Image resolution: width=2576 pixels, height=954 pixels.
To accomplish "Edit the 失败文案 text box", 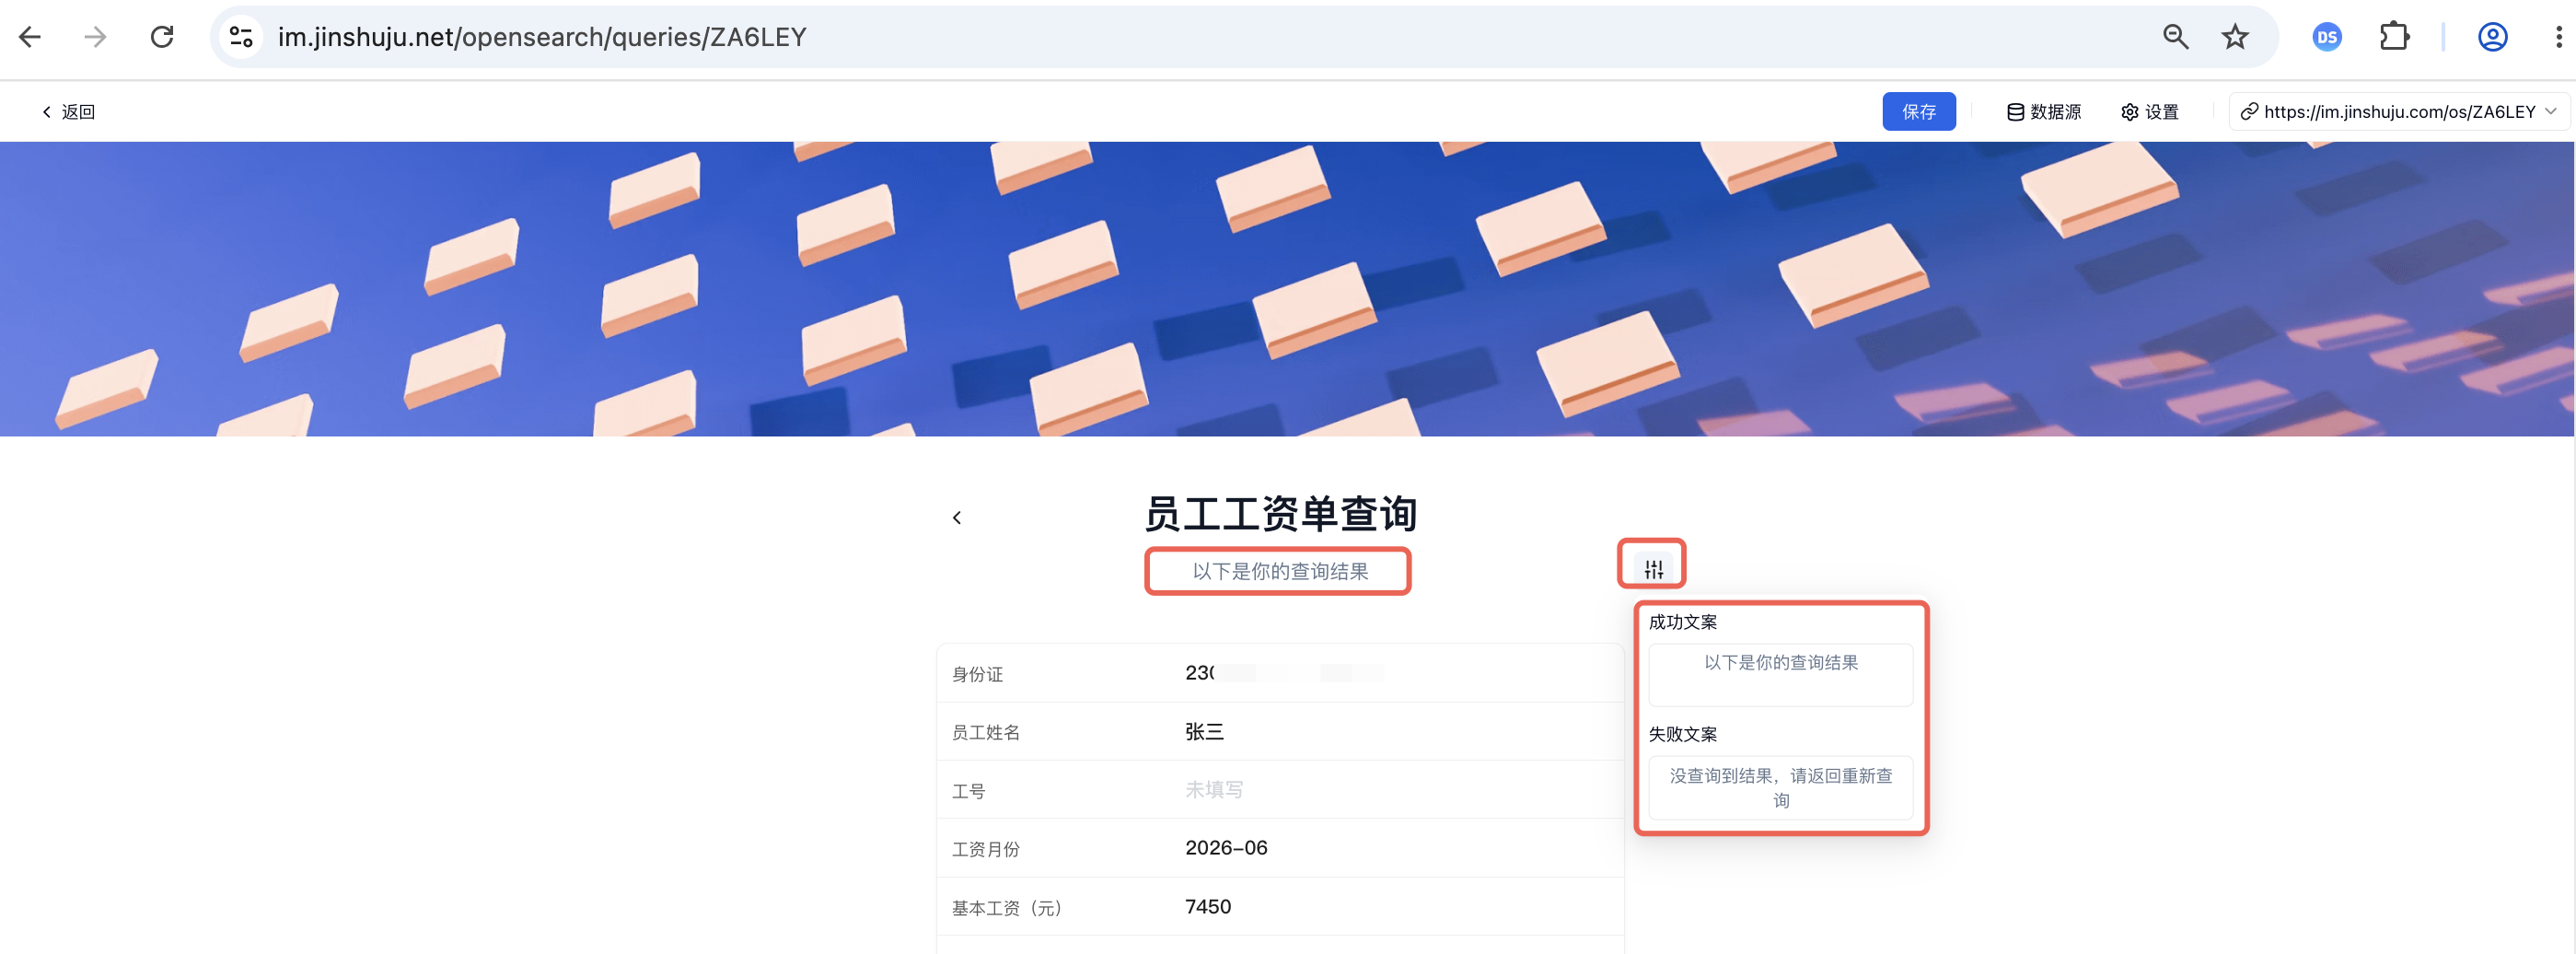I will 1780,788.
